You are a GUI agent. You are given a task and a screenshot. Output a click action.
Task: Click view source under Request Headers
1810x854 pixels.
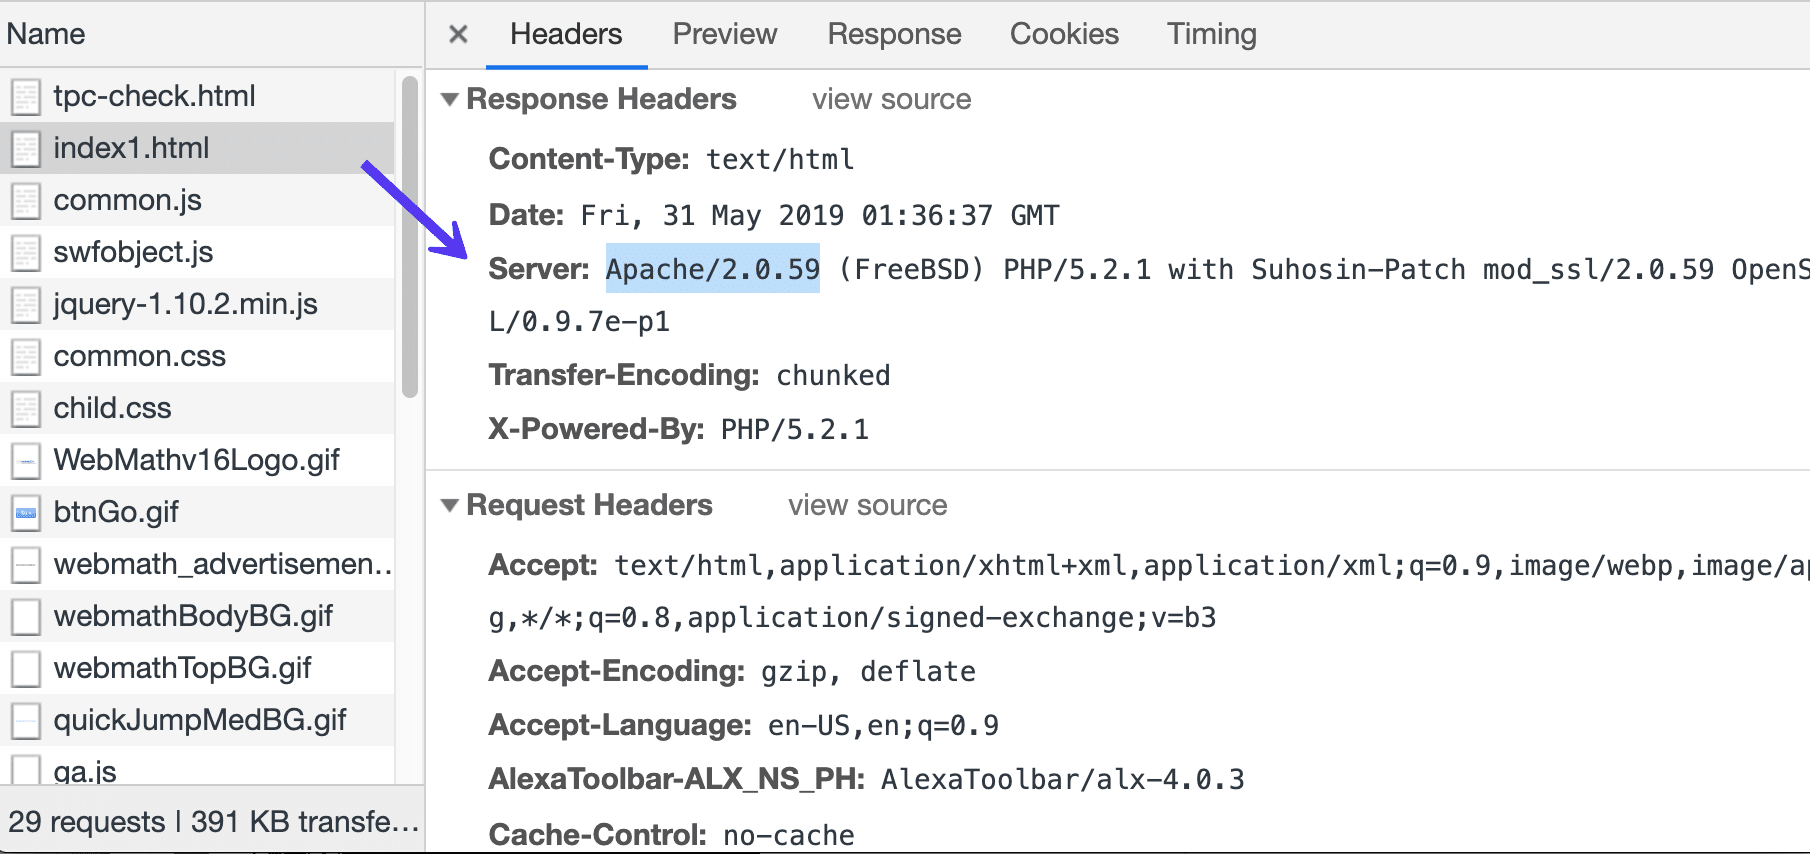coord(866,505)
